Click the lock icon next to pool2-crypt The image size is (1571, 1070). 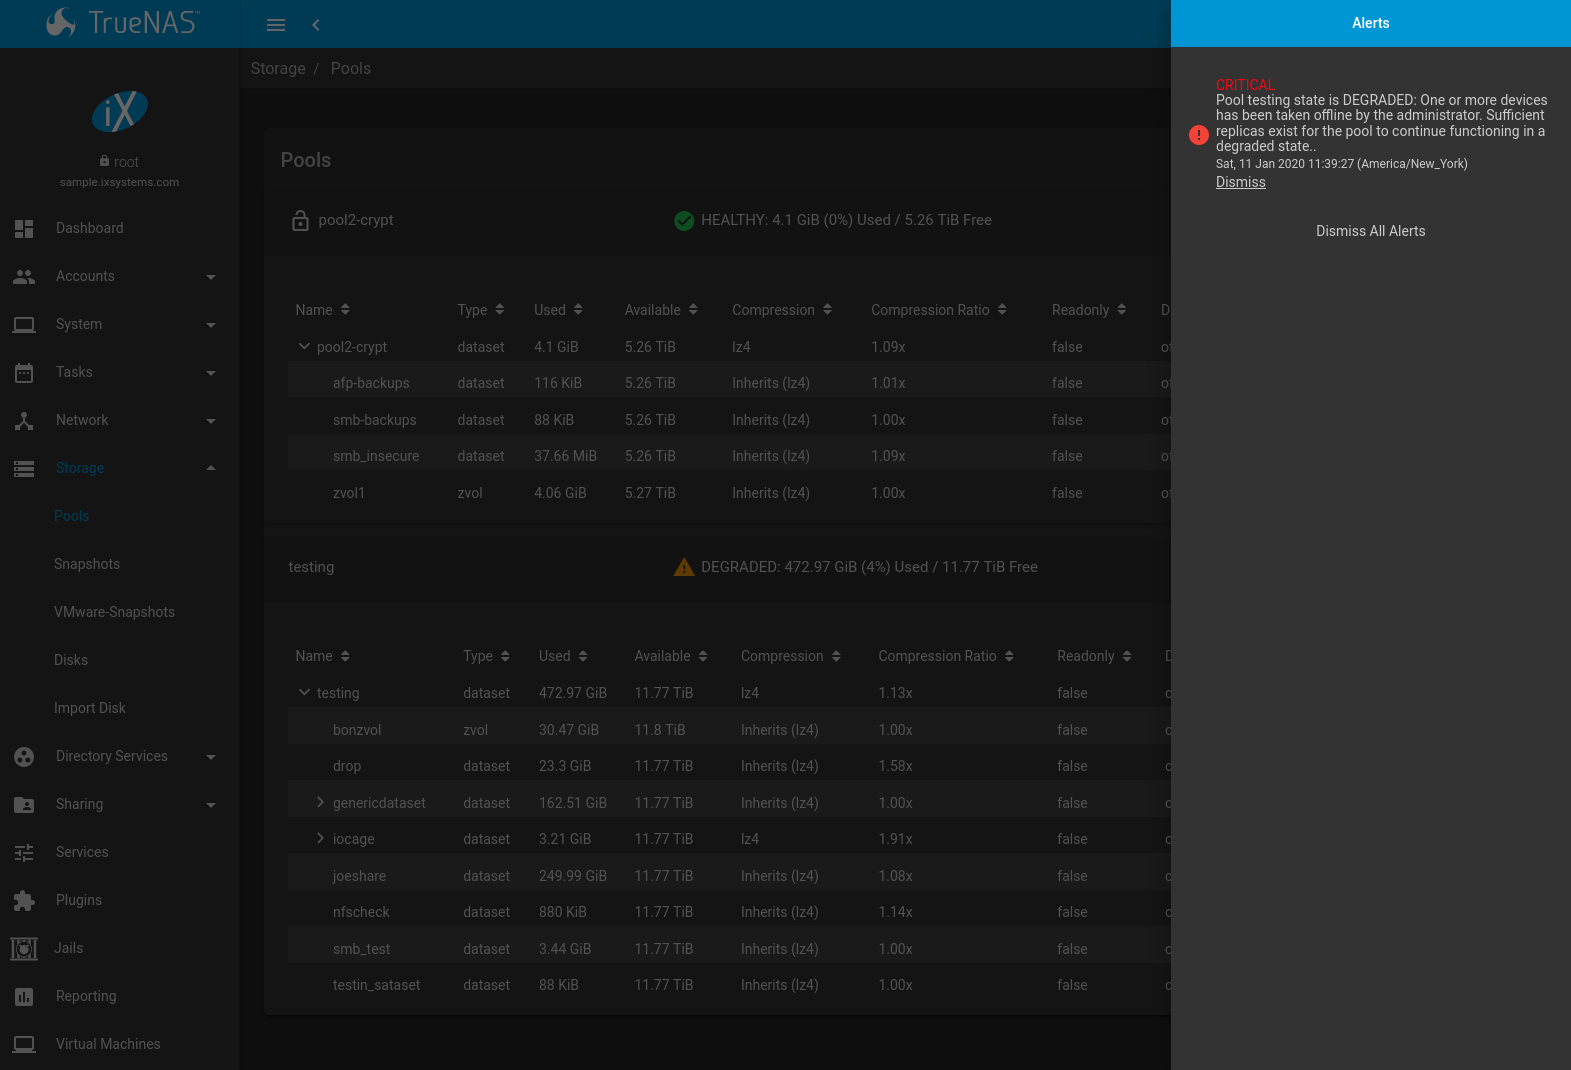click(300, 220)
